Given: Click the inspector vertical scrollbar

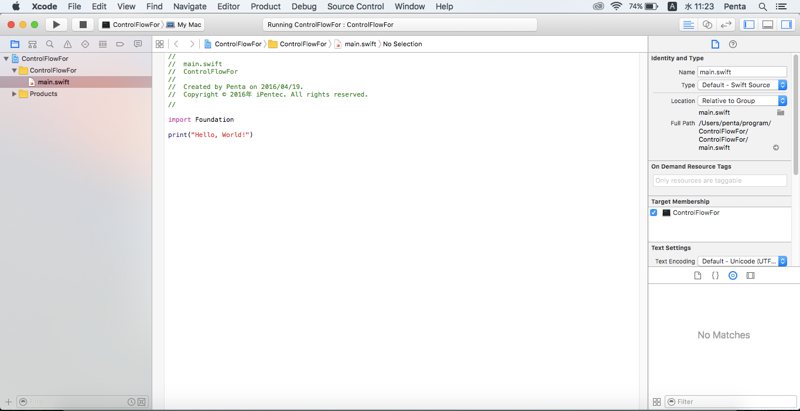Looking at the screenshot, I should (x=795, y=115).
